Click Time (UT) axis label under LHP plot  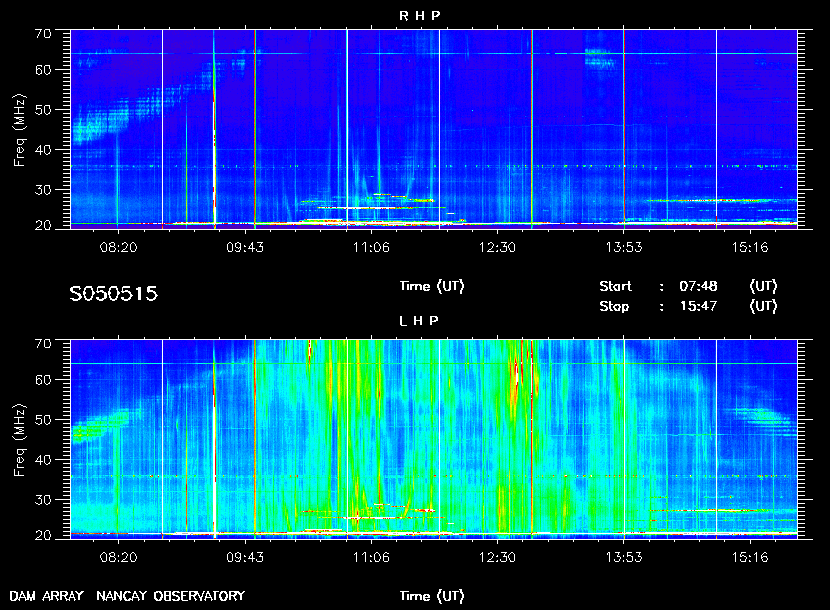click(x=432, y=596)
